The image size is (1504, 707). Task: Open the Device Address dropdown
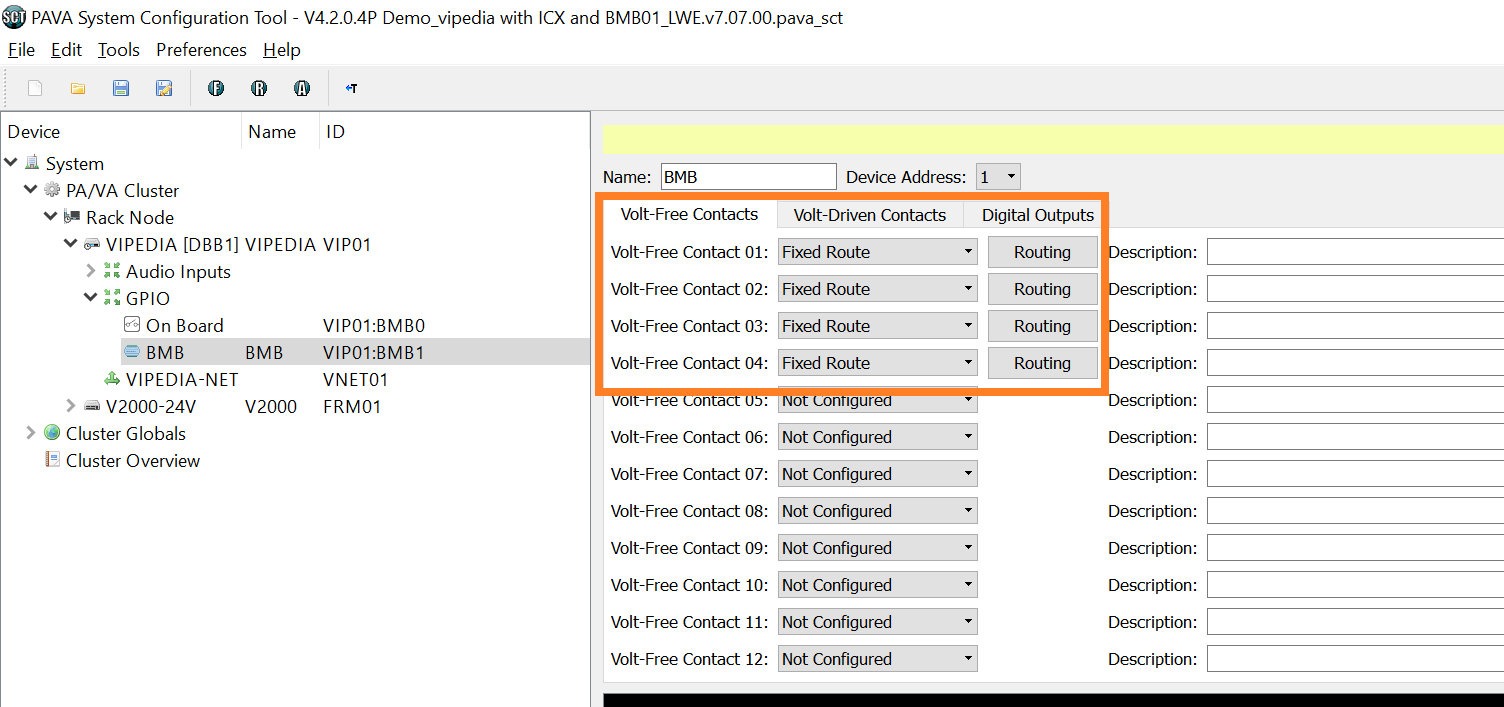(998, 177)
